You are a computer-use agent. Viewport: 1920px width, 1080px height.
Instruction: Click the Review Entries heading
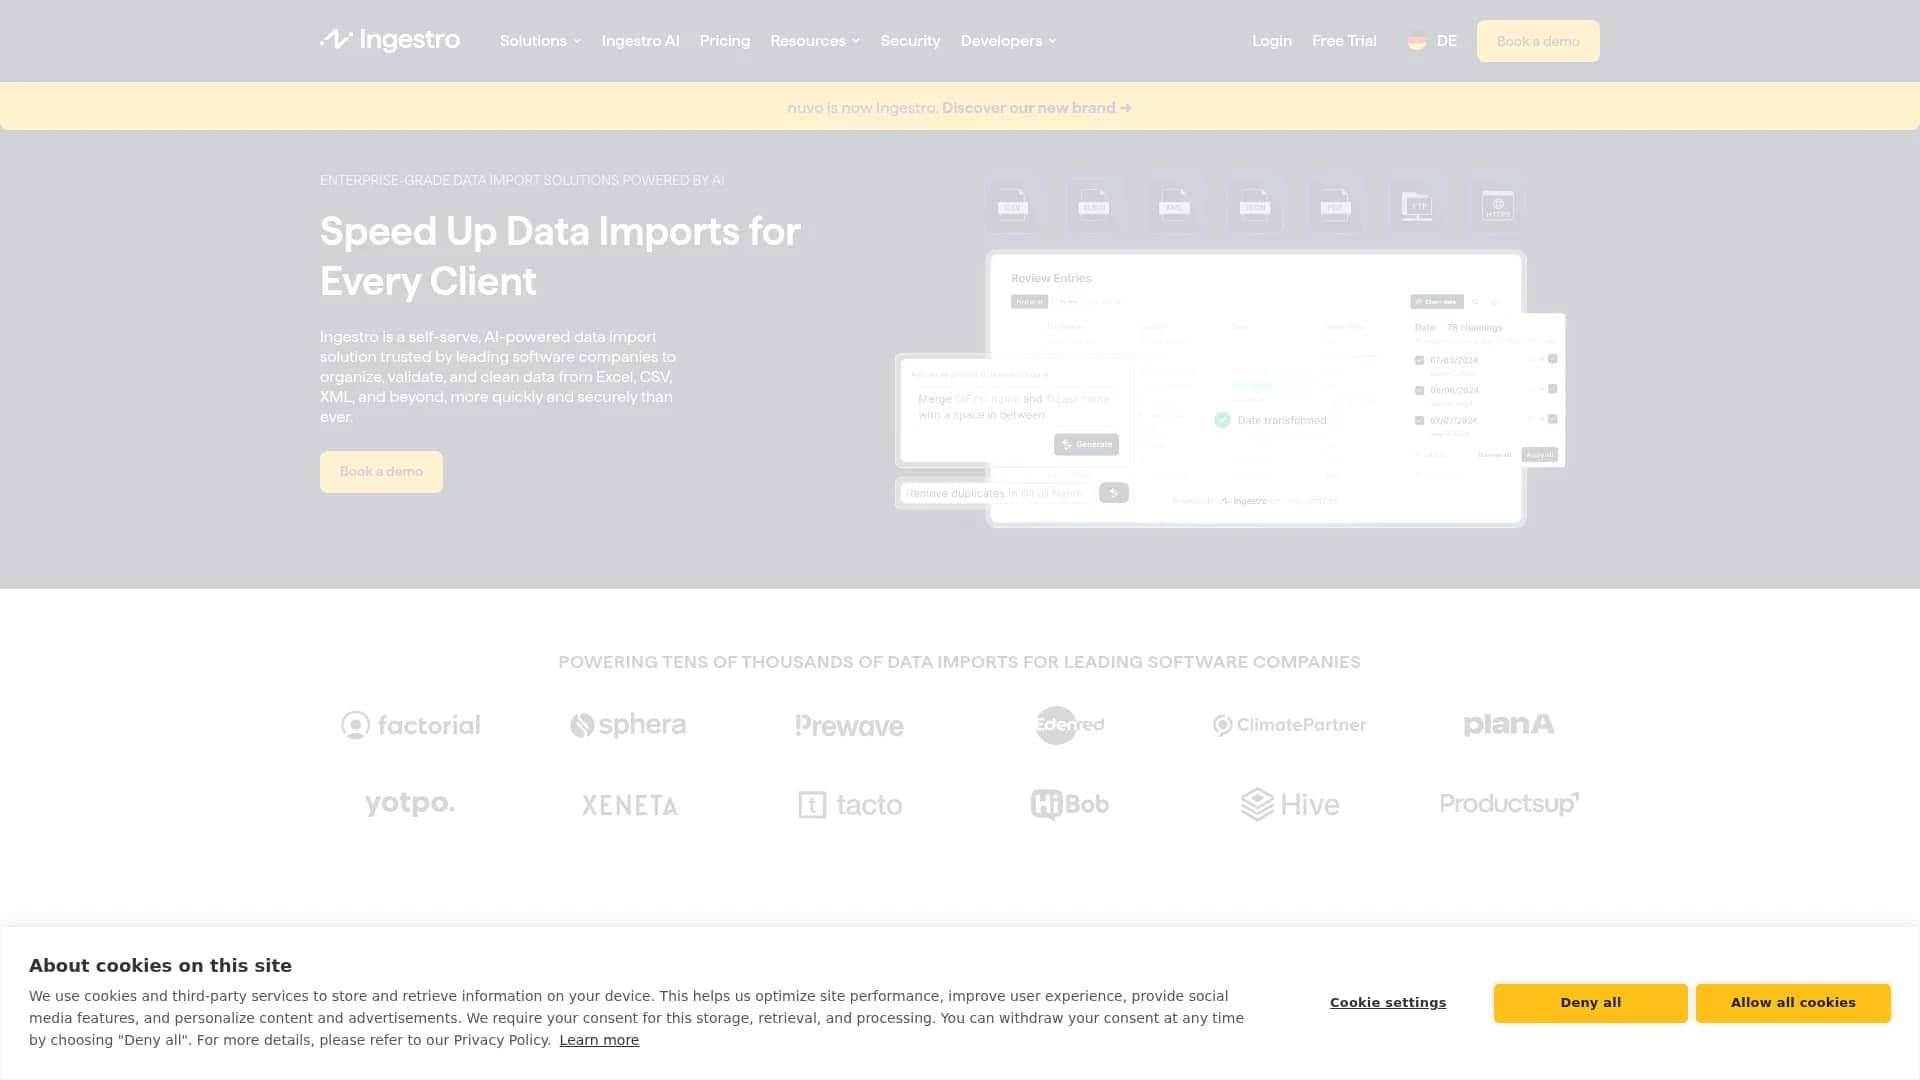1051,278
